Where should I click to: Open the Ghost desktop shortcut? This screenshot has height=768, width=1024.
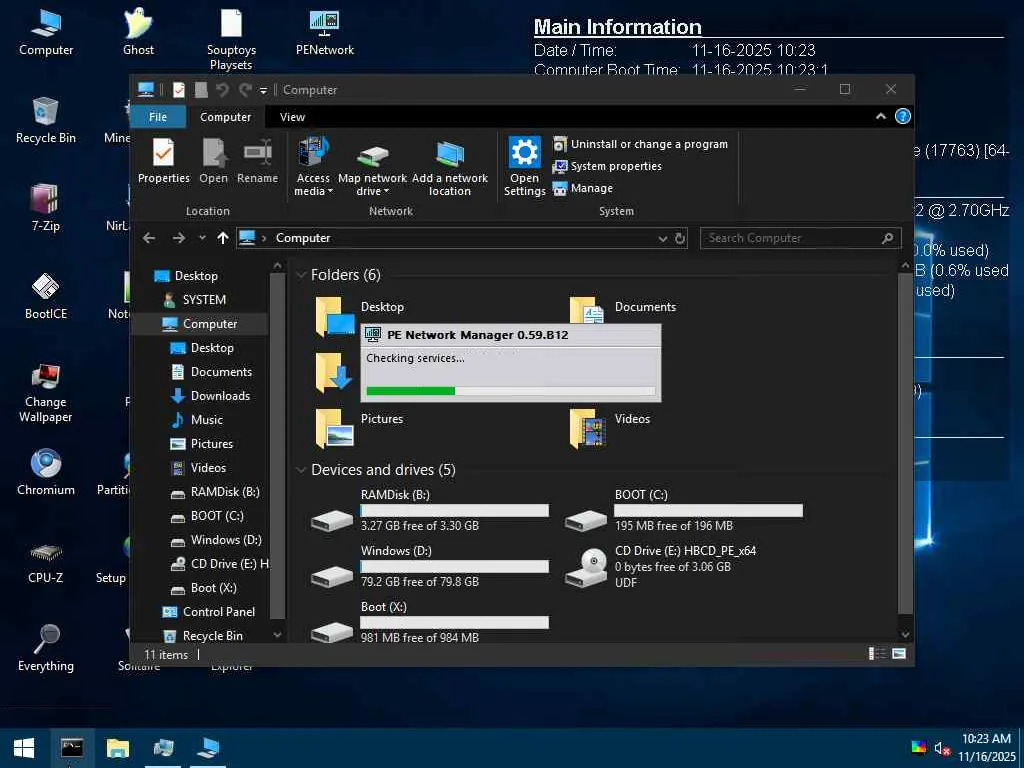coord(138,33)
